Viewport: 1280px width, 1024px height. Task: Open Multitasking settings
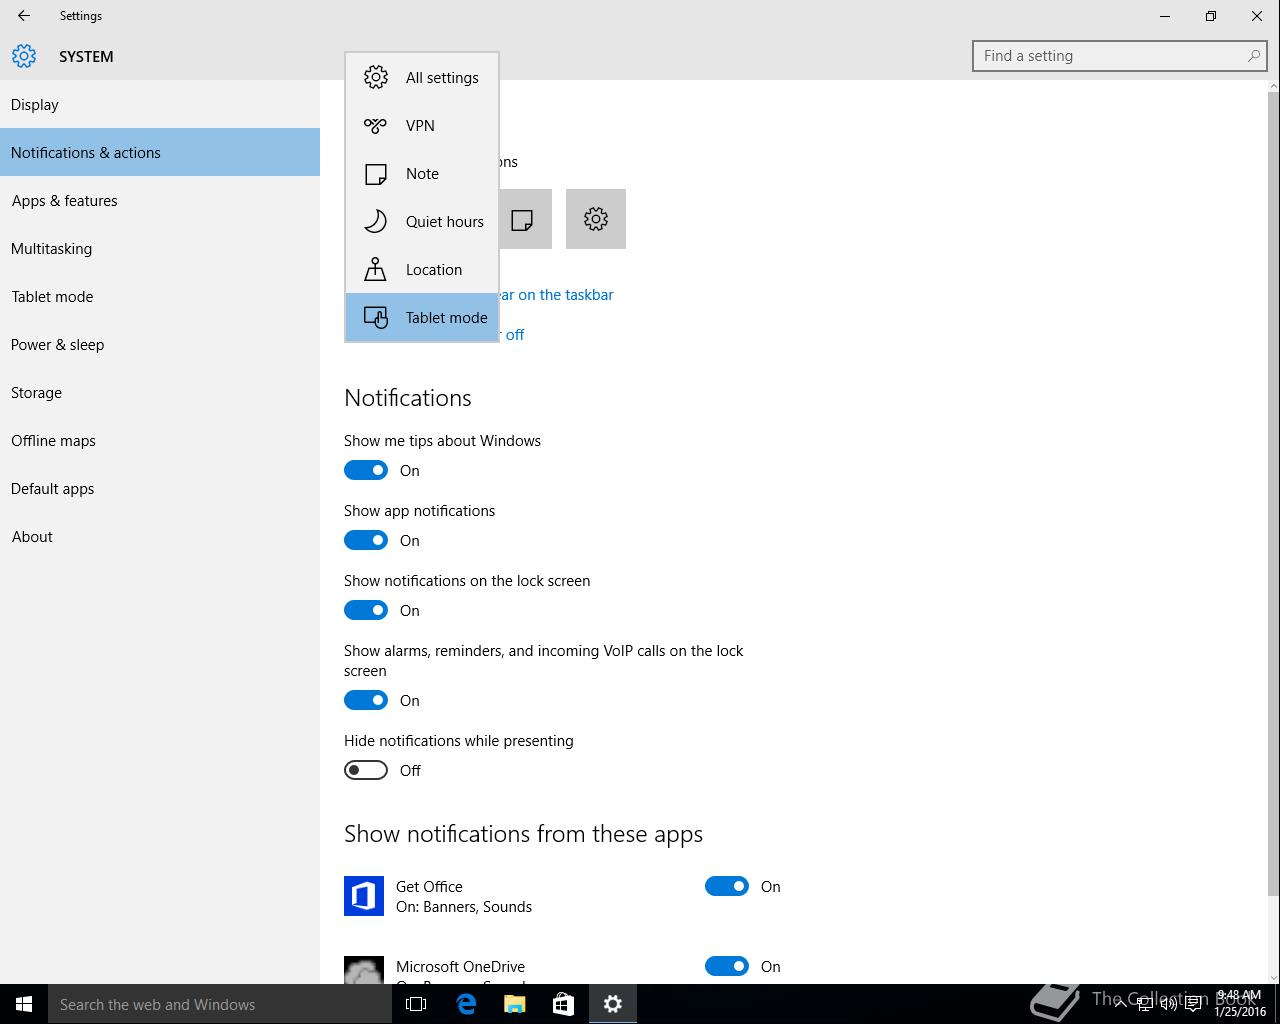point(160,248)
